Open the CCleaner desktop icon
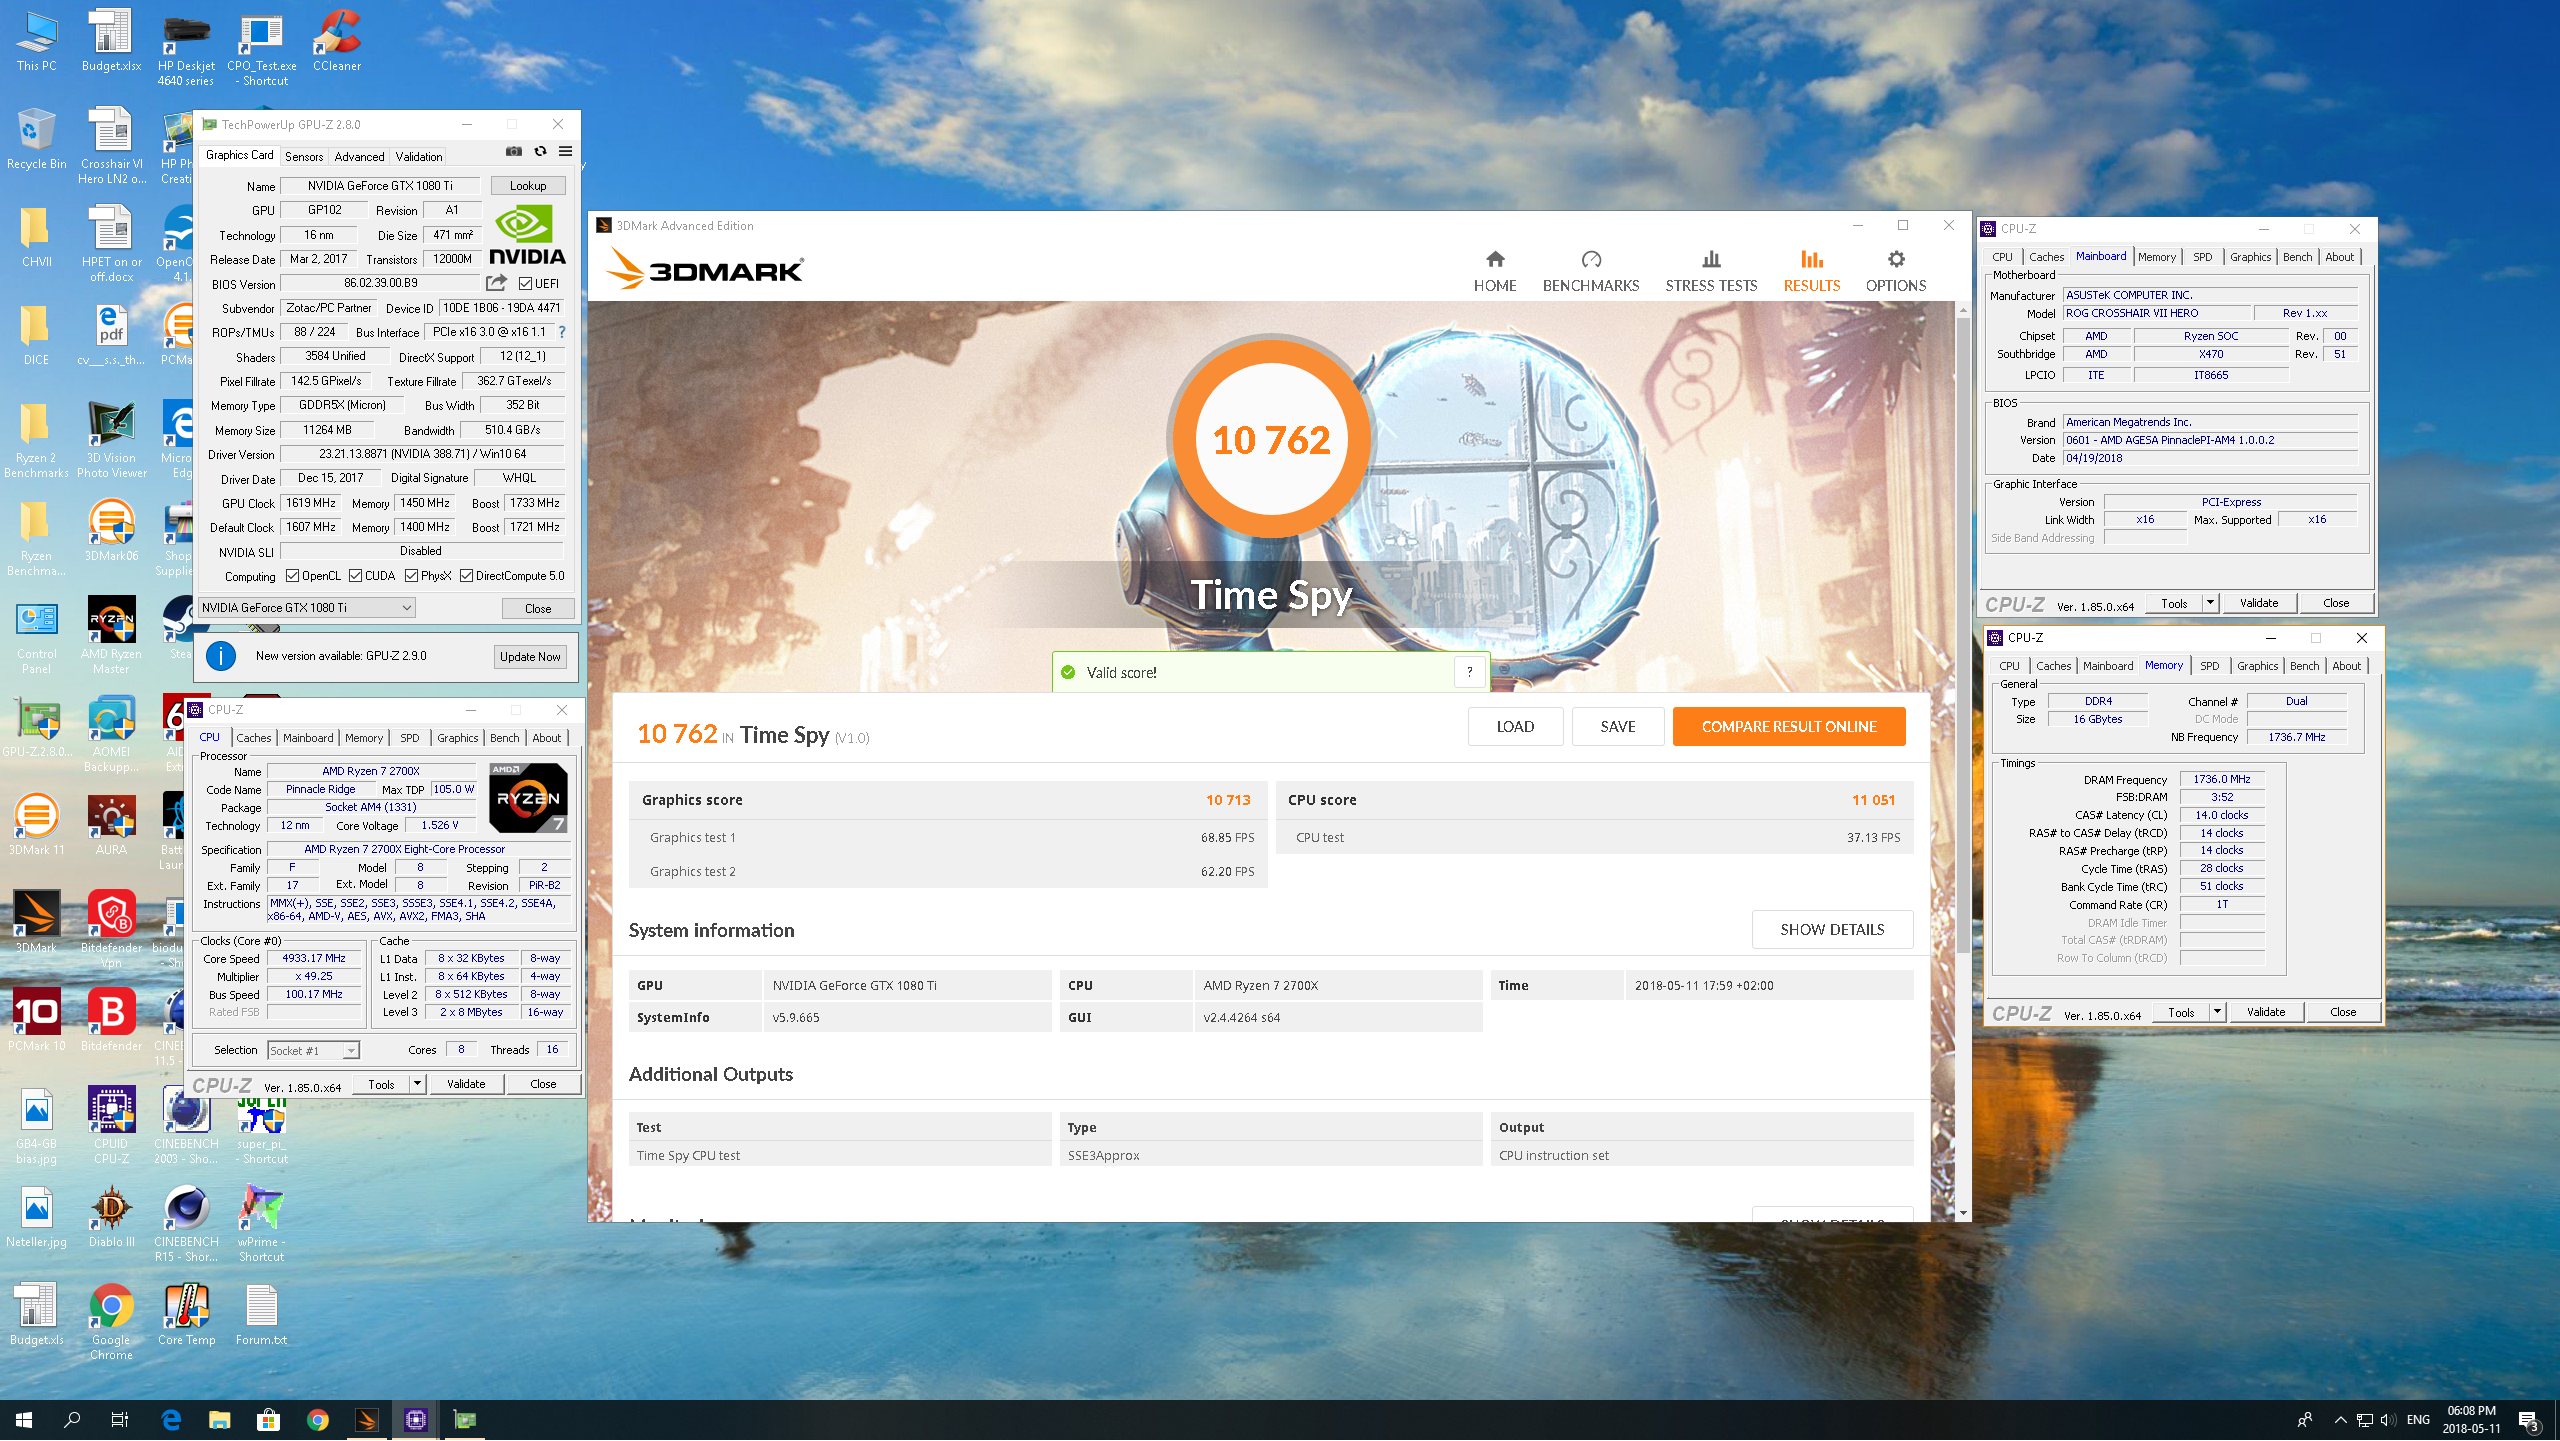Screen dimensions: 2560x1441 337,42
